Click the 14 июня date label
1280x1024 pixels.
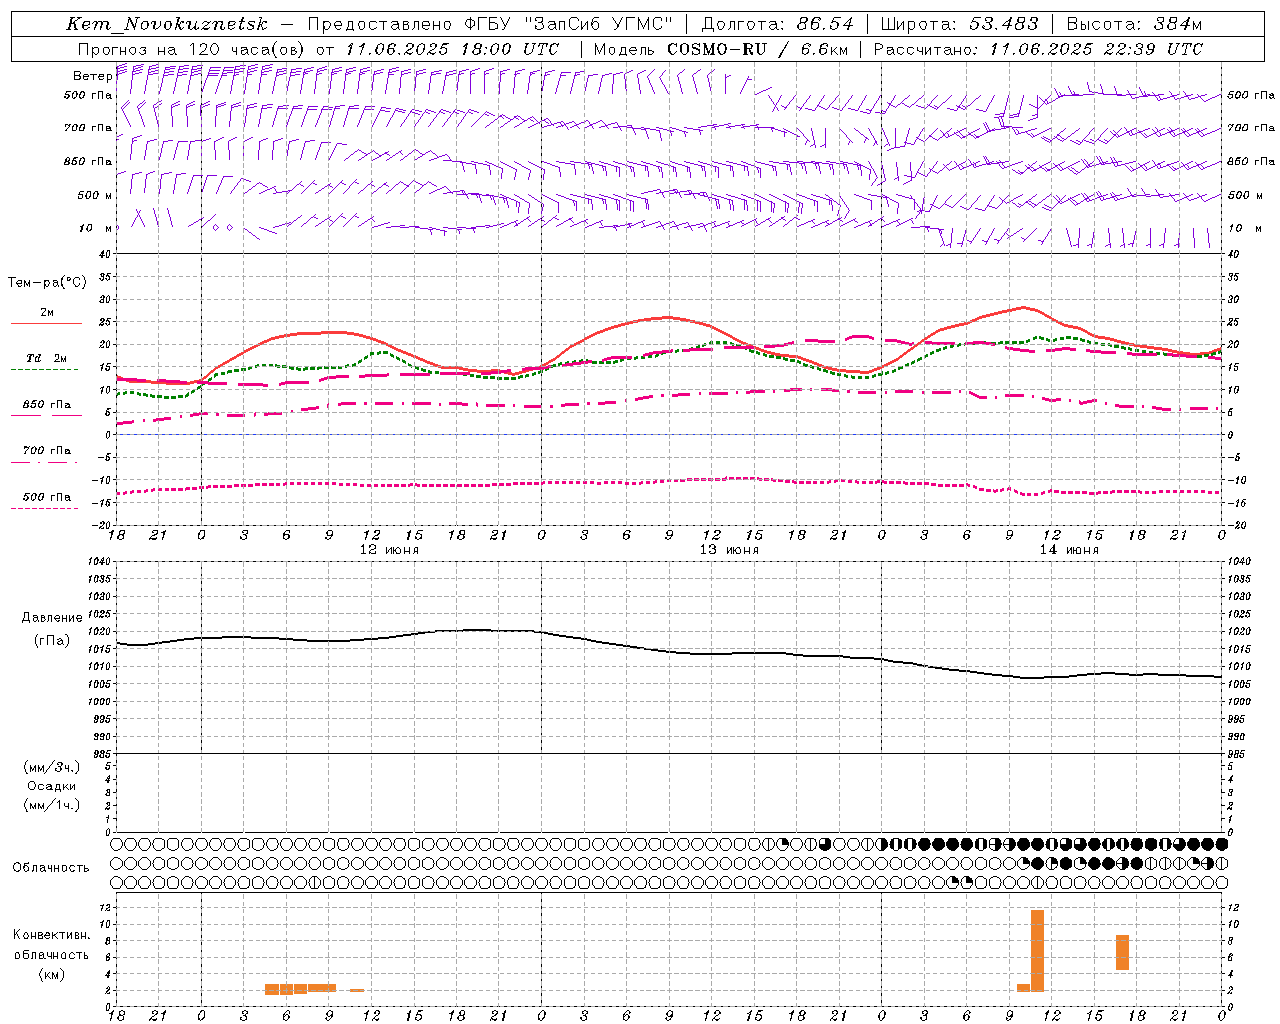[x=1069, y=550]
